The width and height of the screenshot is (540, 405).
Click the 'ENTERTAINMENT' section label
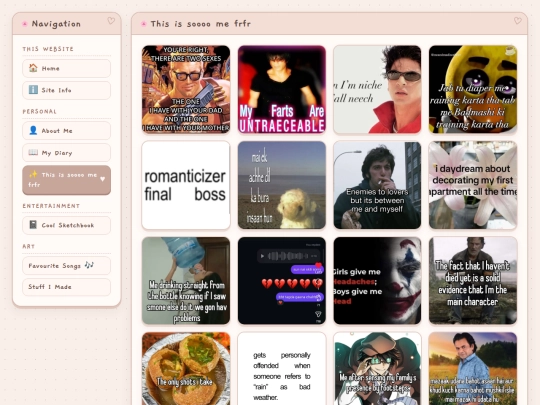click(x=51, y=206)
